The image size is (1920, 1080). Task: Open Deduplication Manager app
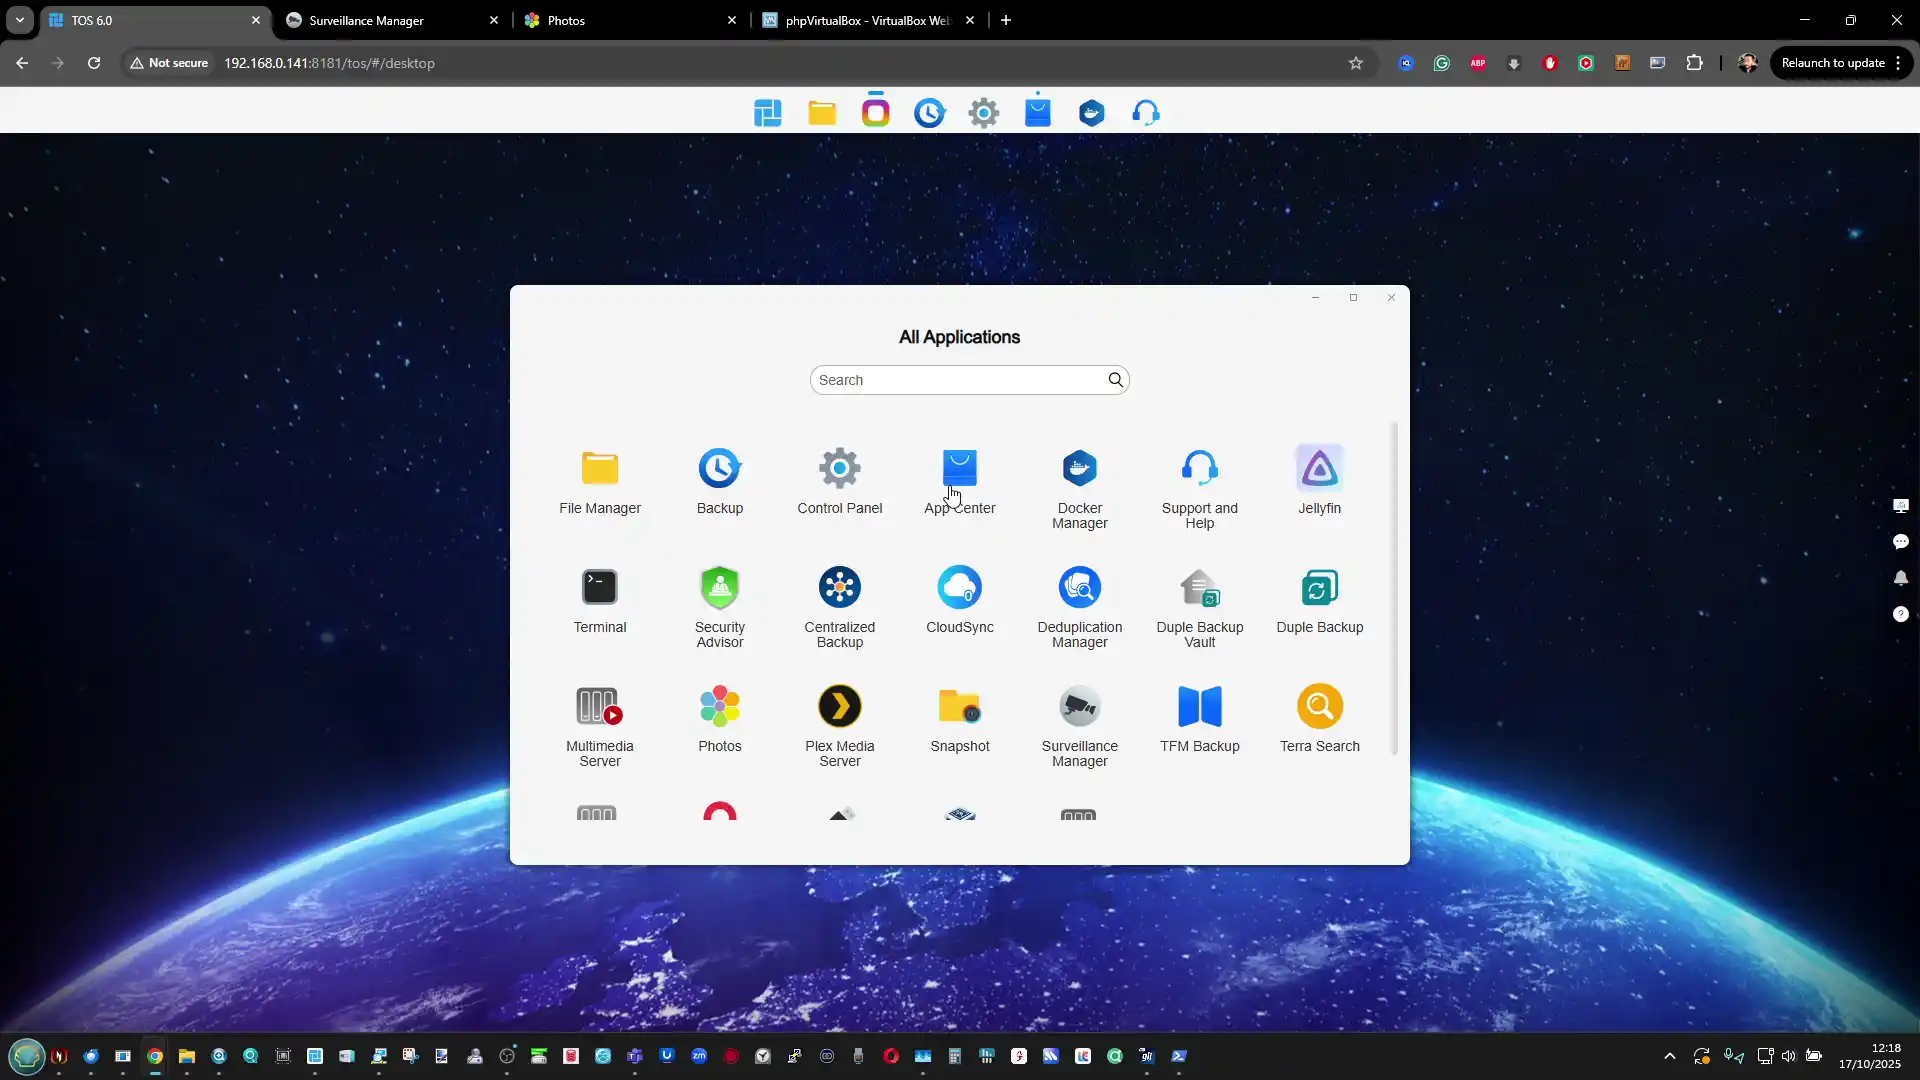click(1079, 588)
